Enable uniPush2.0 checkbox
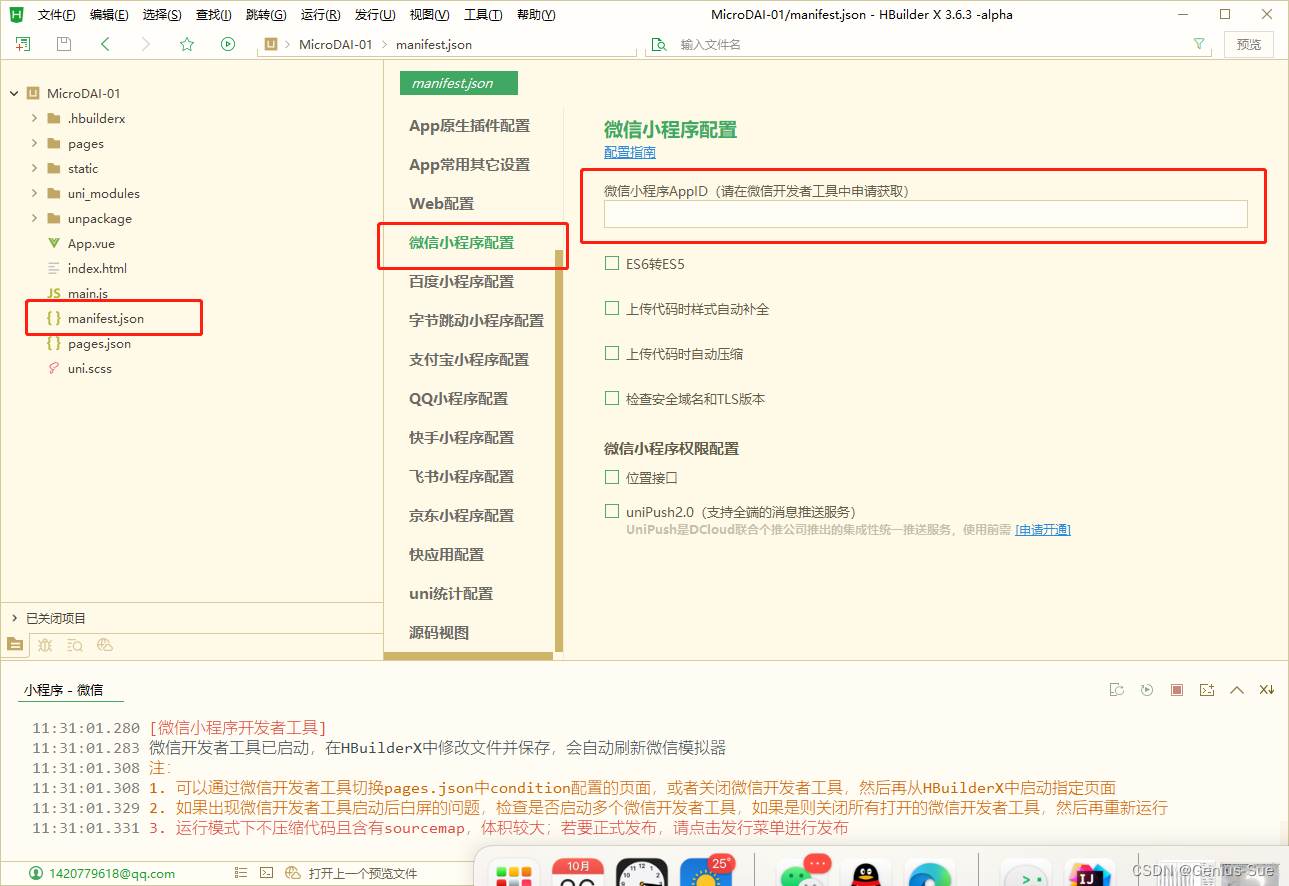The image size is (1289, 886). 612,511
